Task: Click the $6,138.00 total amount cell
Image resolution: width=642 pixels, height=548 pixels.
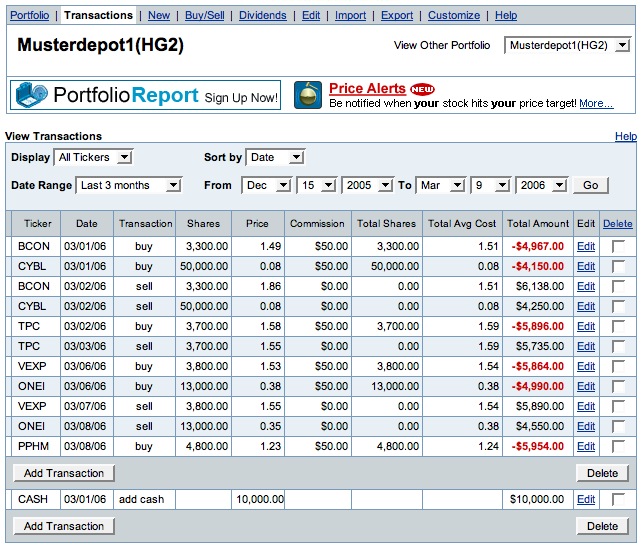Action: pos(540,286)
